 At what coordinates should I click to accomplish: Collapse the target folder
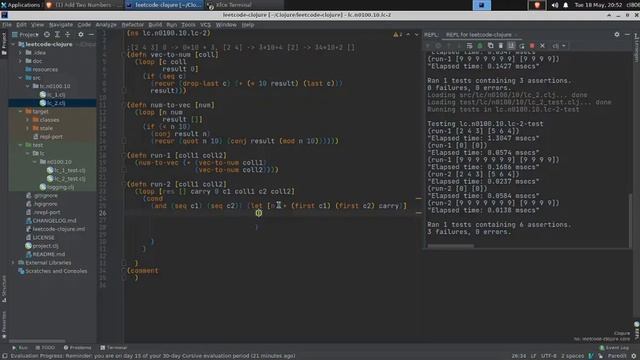point(20,111)
